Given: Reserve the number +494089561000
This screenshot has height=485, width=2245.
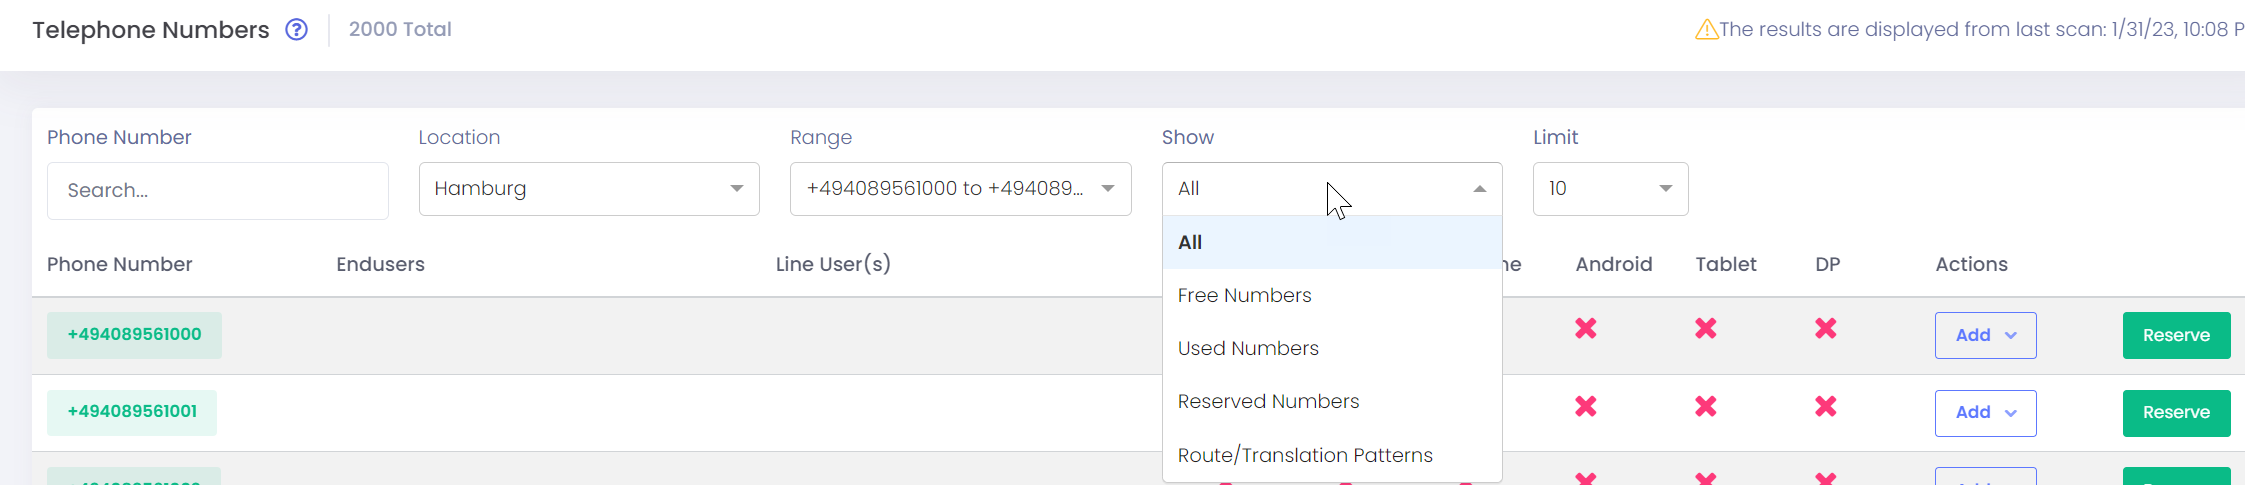Looking at the screenshot, I should pos(2176,335).
